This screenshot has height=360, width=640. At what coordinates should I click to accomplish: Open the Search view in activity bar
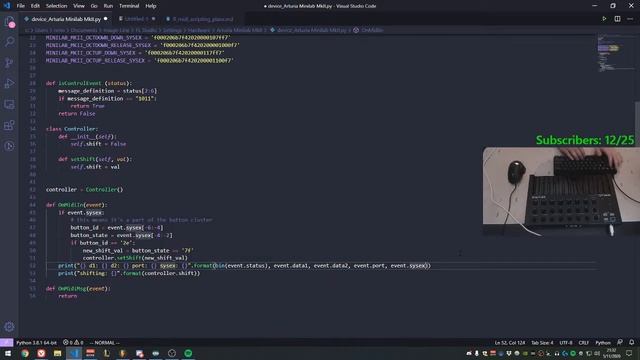[x=9, y=42]
